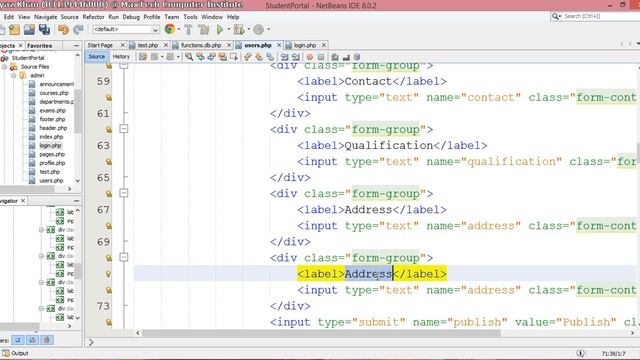Toggle Rectangular Selection in editor toolbar
This screenshot has height=360, width=640.
[234, 57]
